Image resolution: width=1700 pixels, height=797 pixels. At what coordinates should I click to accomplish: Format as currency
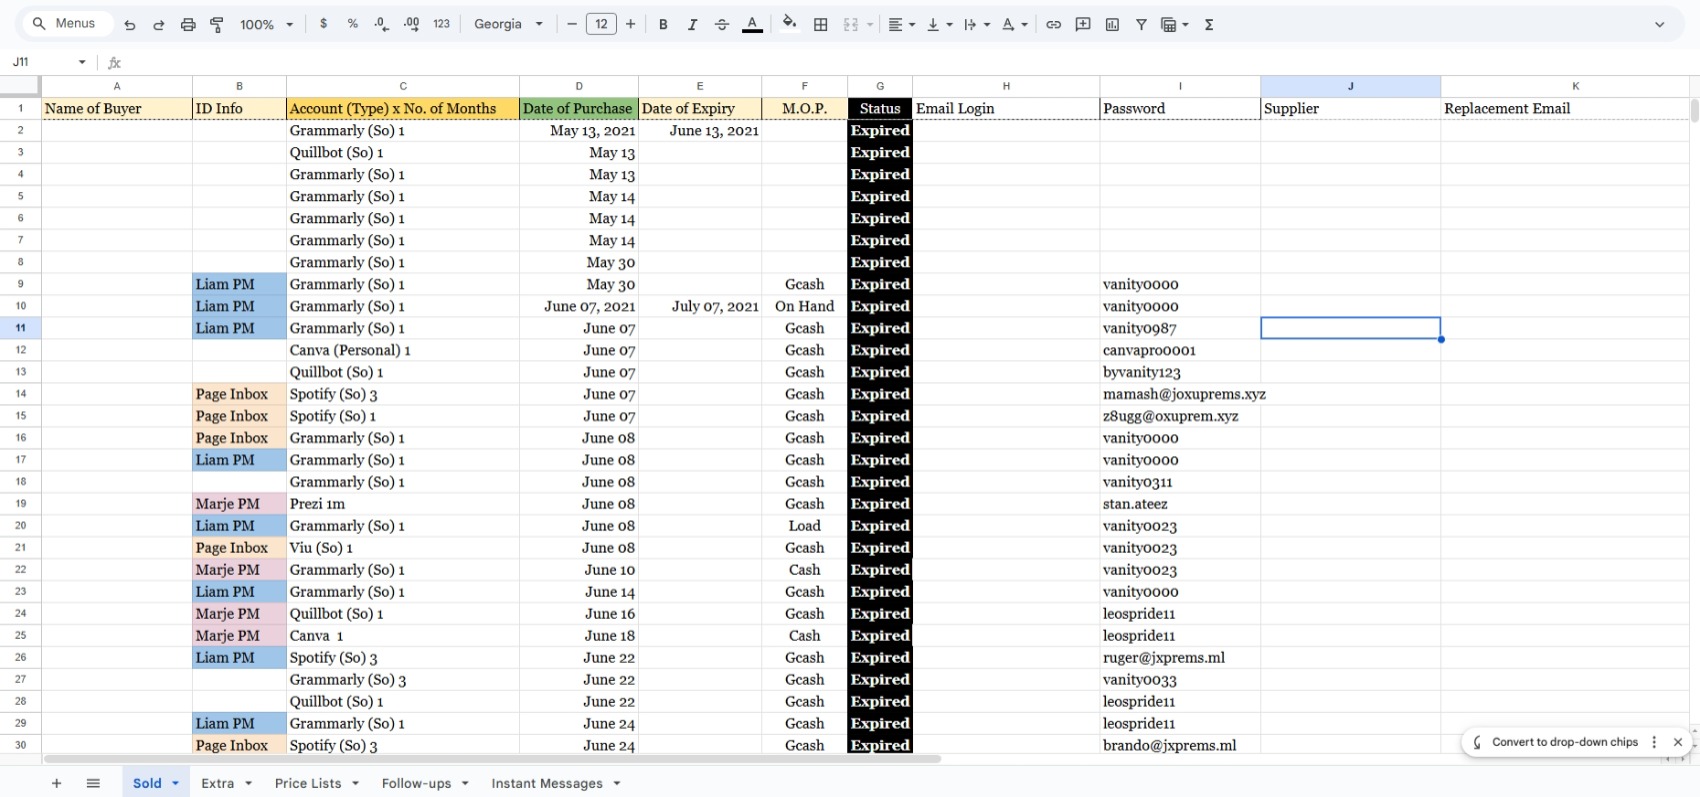tap(323, 24)
